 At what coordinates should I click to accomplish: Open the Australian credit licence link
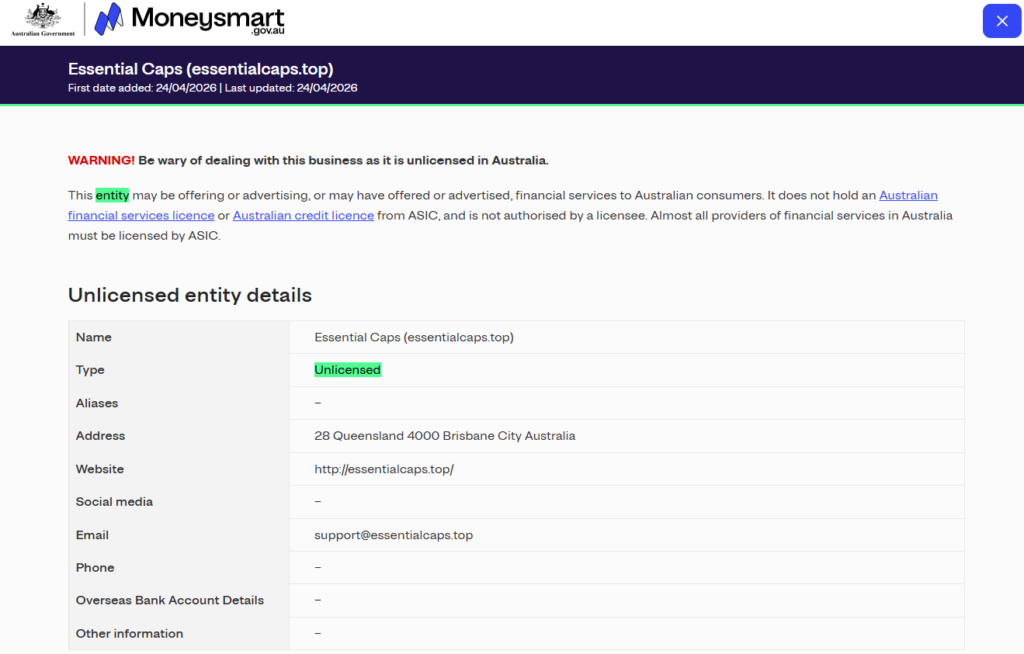pyautogui.click(x=303, y=216)
